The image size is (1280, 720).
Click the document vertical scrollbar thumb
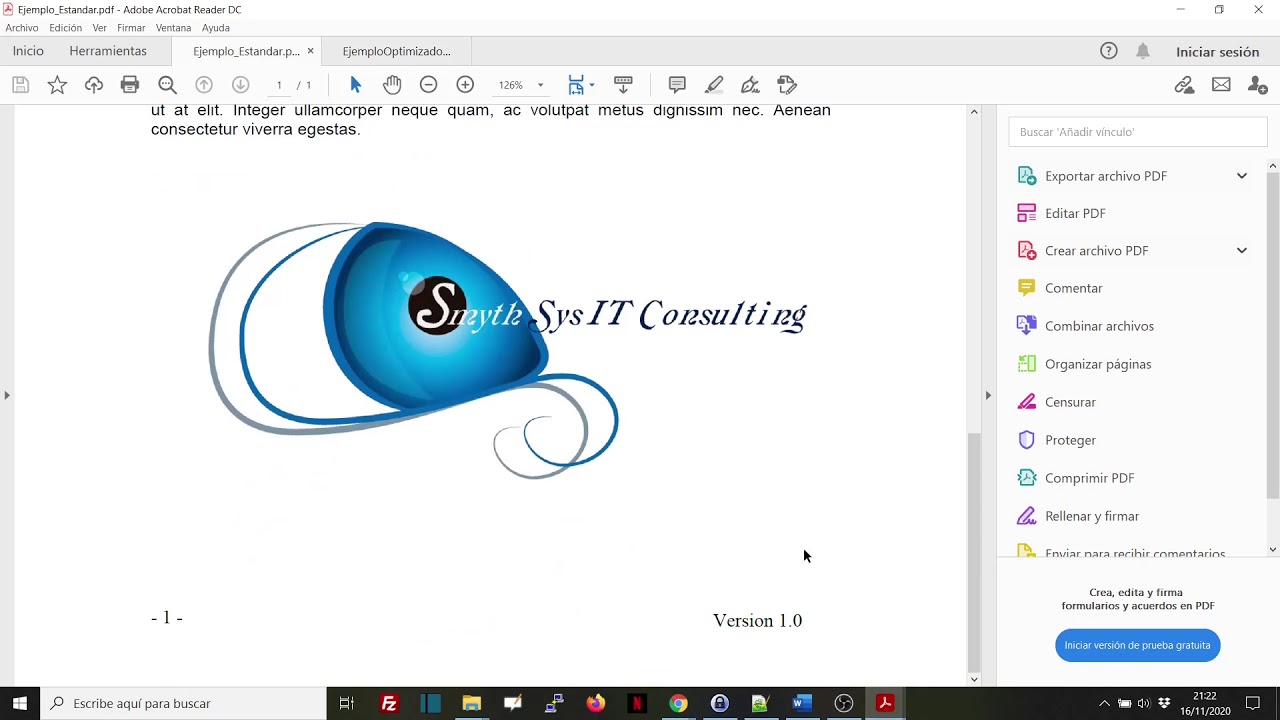(974, 552)
